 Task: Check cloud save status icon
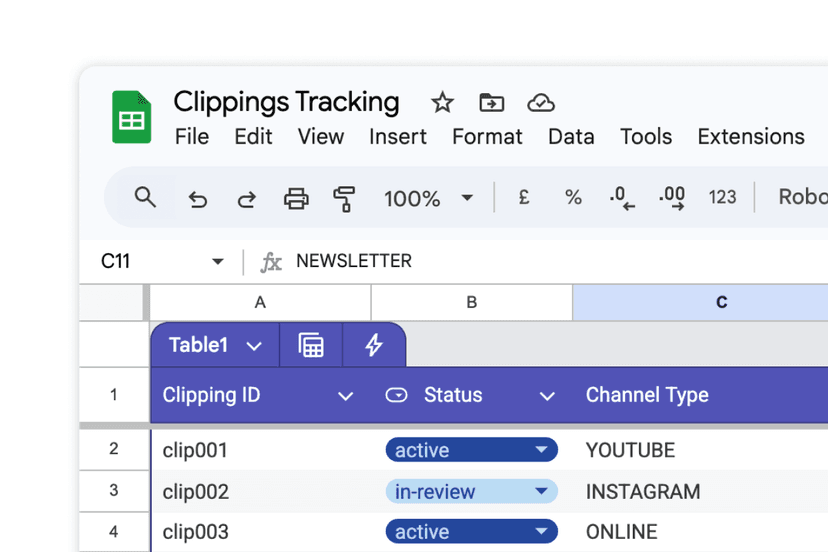[x=541, y=103]
